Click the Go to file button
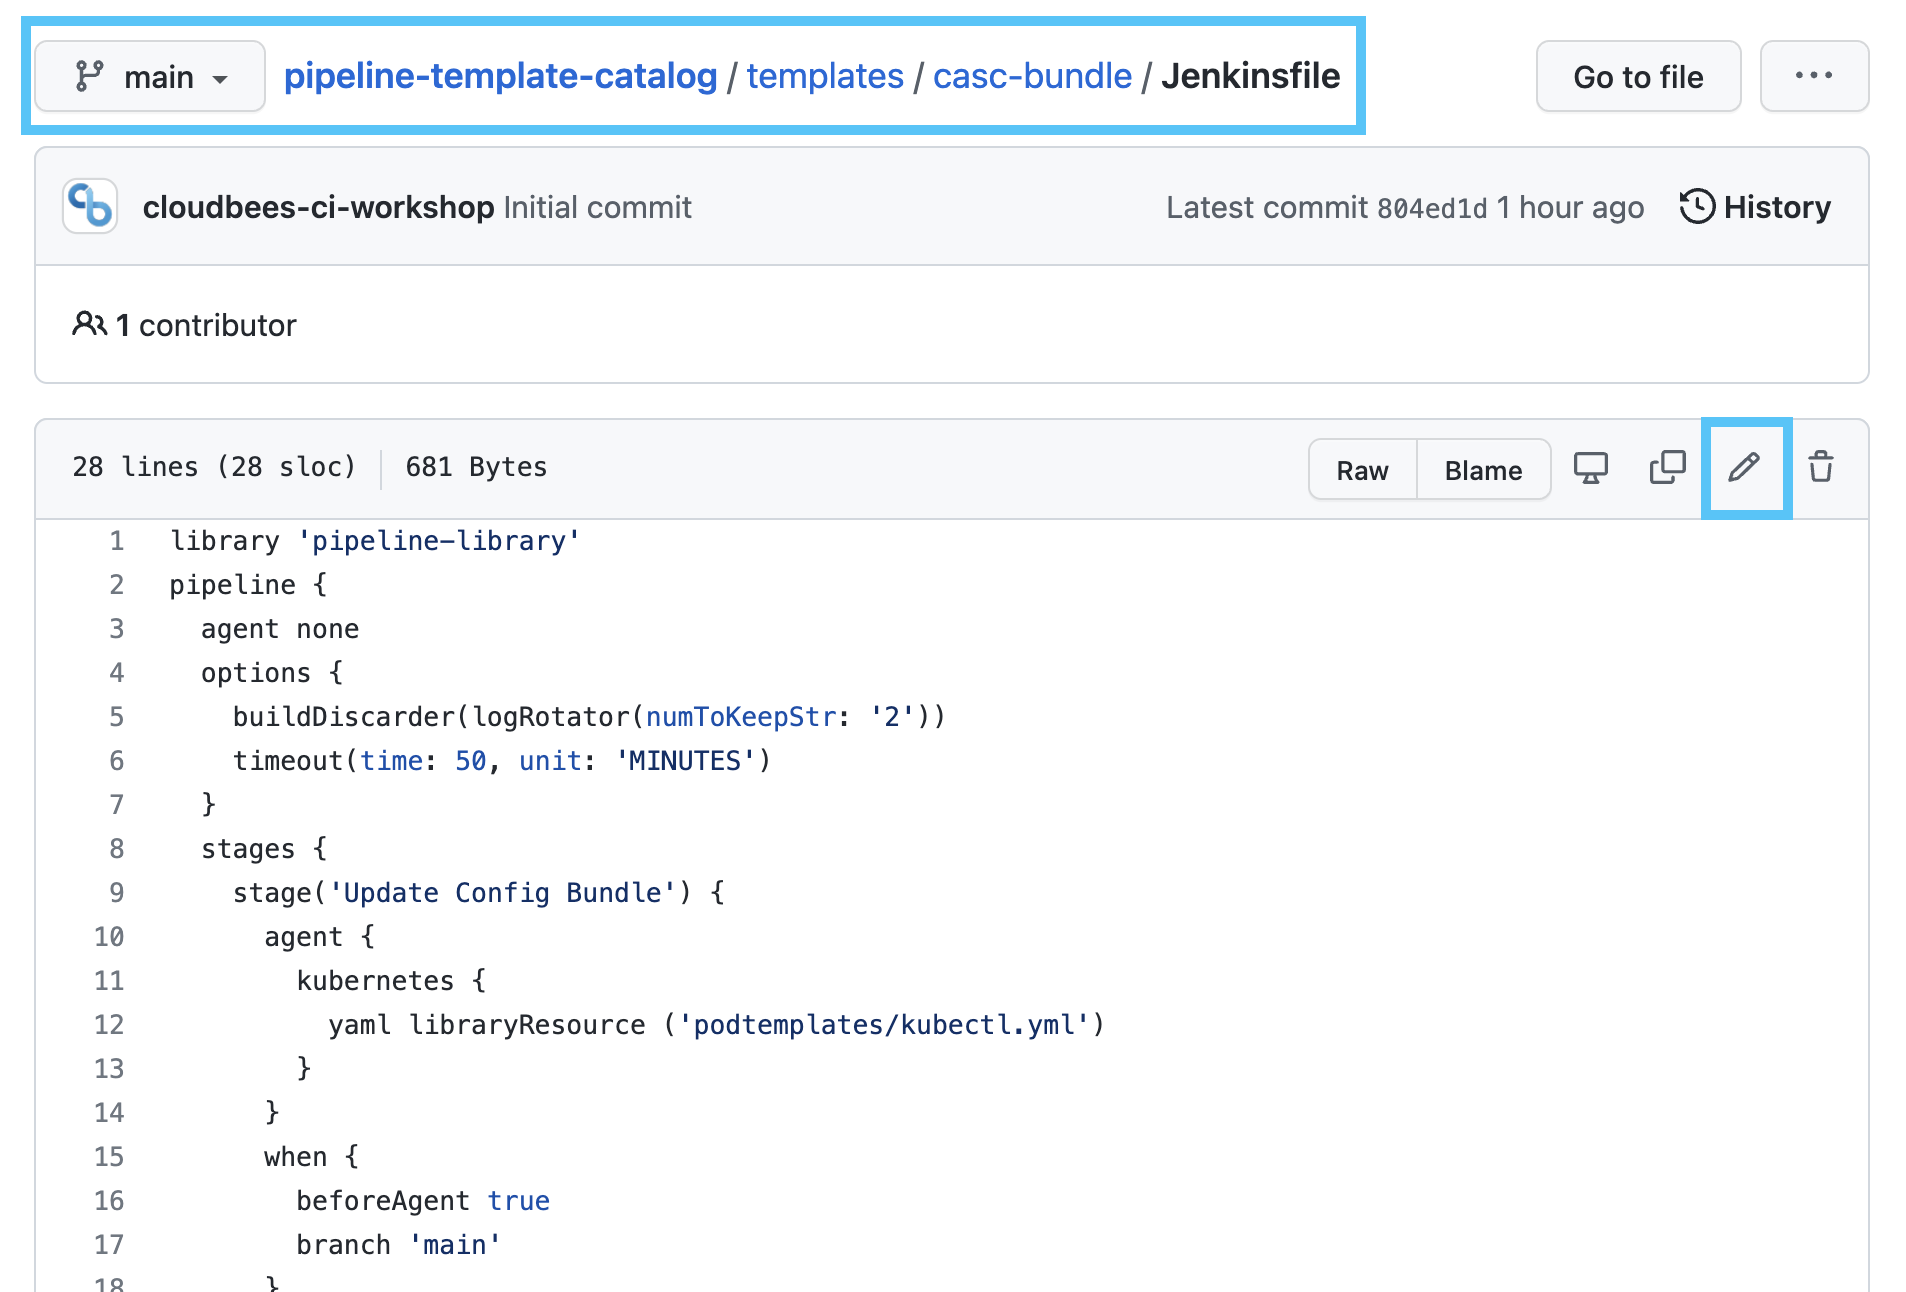The height and width of the screenshot is (1292, 1906). tap(1638, 76)
